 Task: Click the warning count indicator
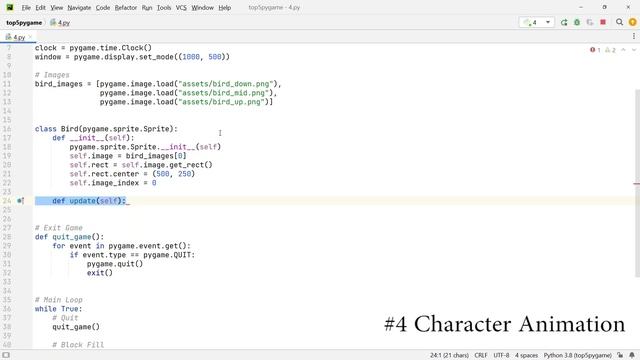610,50
